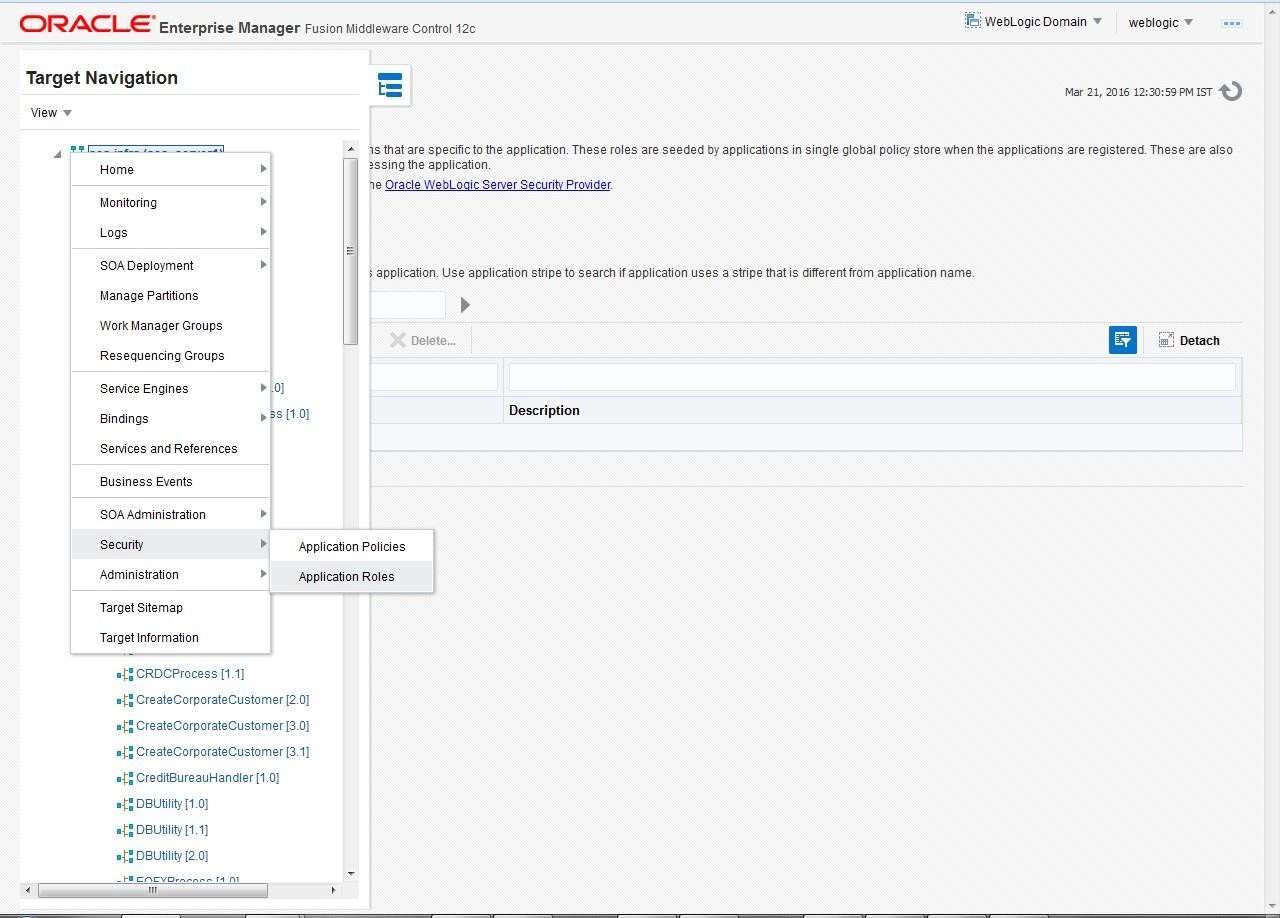Image resolution: width=1280 pixels, height=918 pixels.
Task: Click the navigation tree horizontal scrollbar thumb
Action: tap(153, 890)
